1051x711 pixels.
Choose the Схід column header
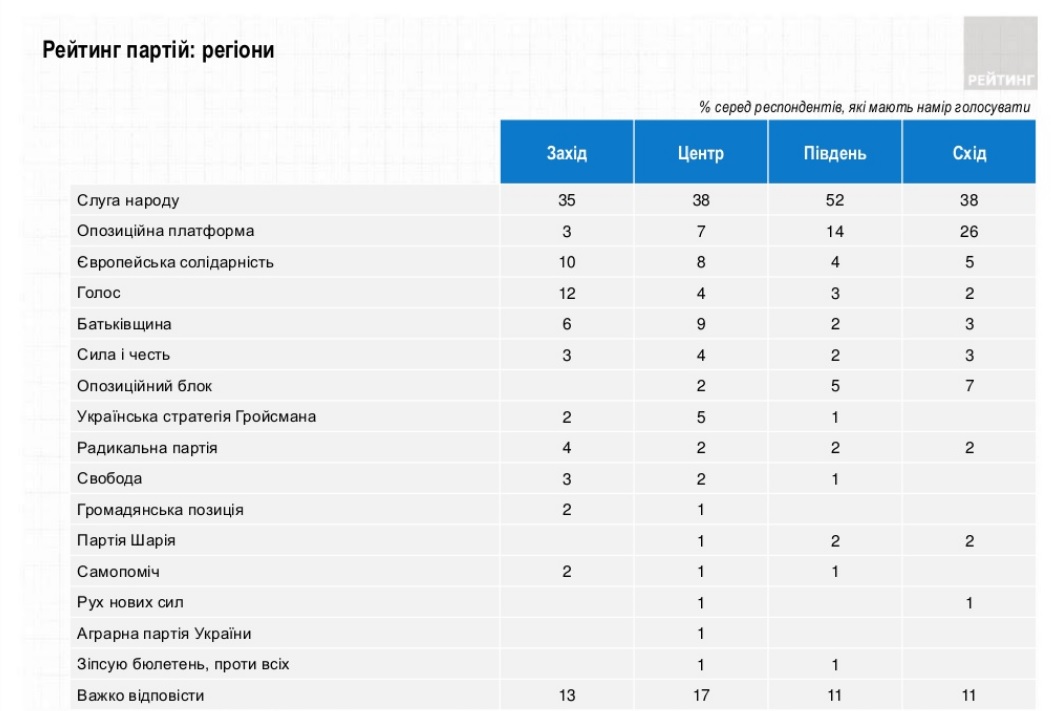tap(969, 153)
